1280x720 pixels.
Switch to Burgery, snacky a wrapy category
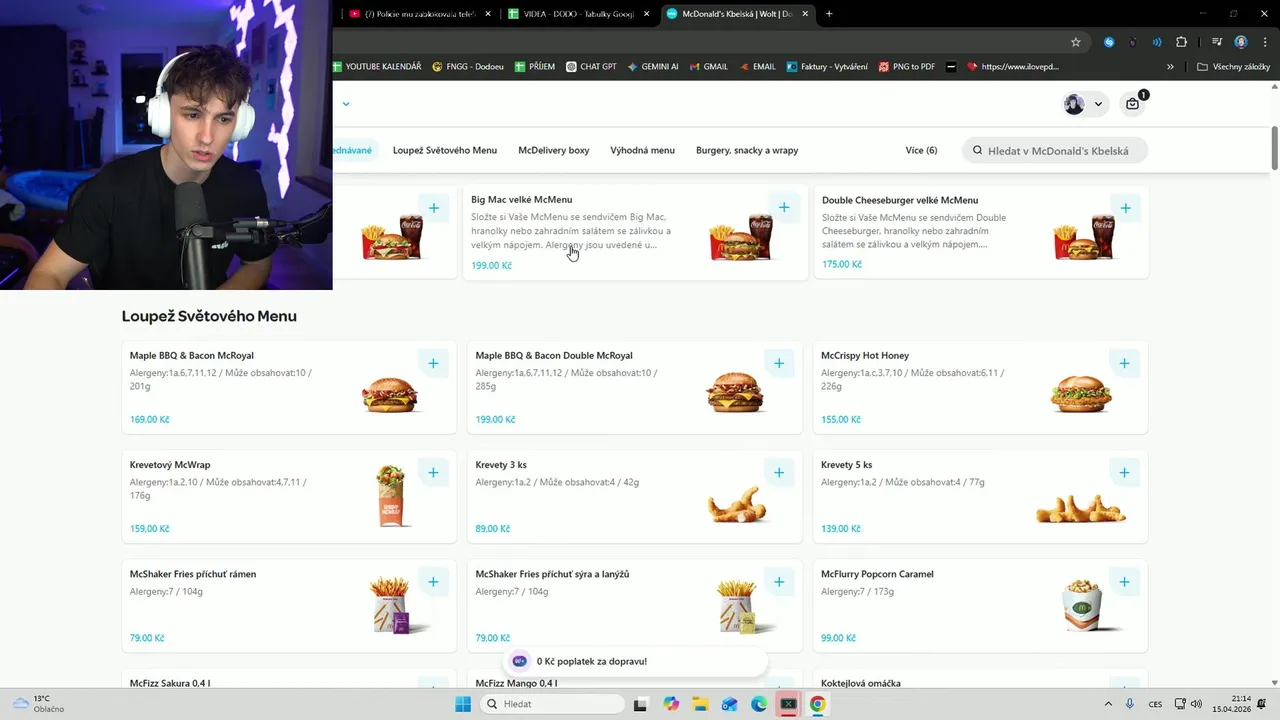click(747, 150)
